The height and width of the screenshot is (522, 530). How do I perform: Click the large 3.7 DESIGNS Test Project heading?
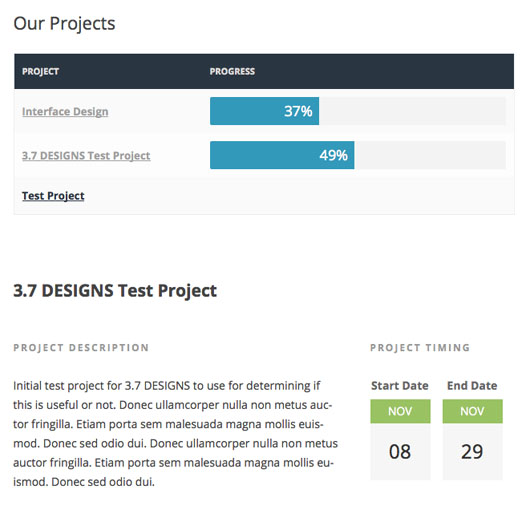tap(115, 291)
